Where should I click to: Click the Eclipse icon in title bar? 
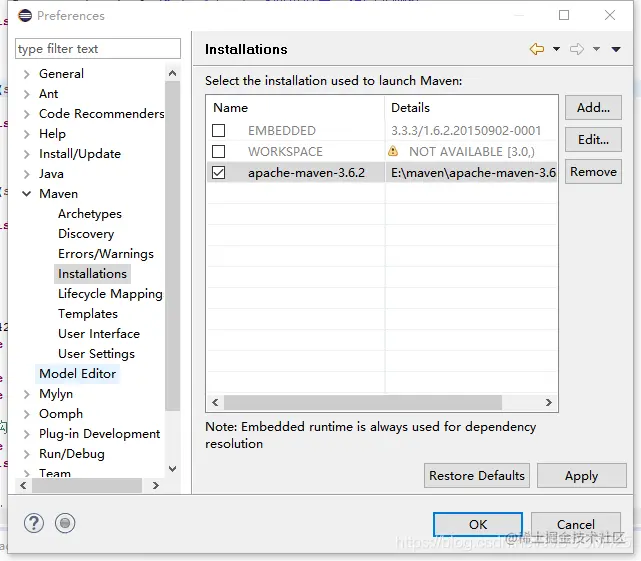click(25, 16)
